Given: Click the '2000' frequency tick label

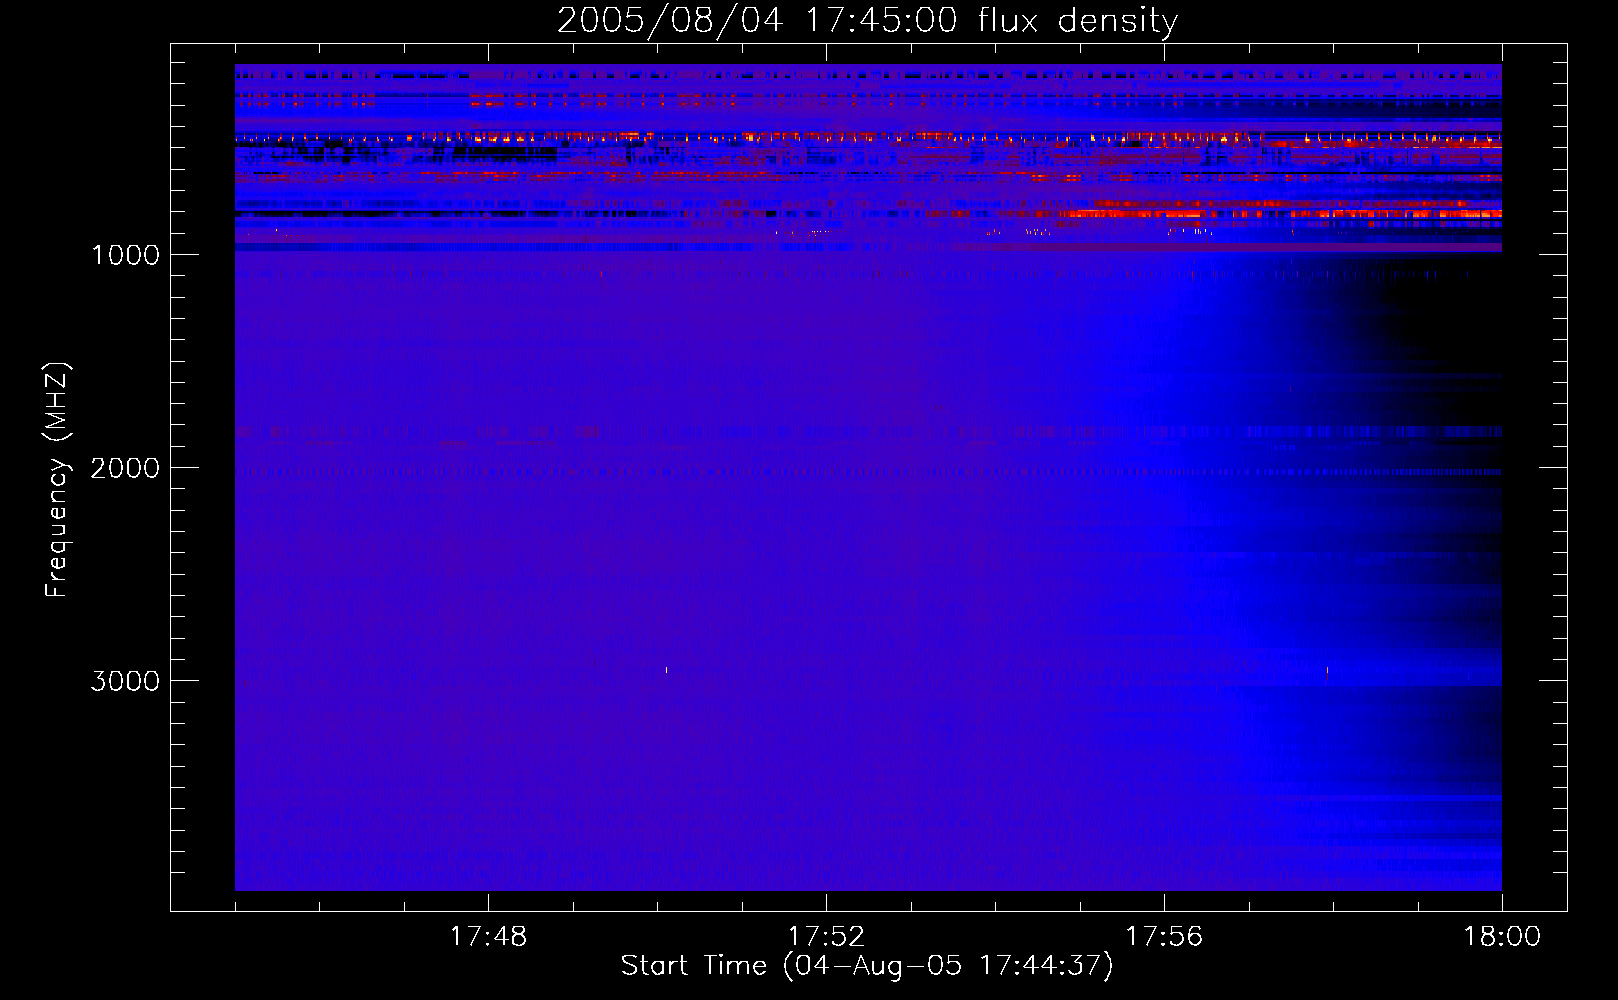Looking at the screenshot, I should (x=125, y=468).
